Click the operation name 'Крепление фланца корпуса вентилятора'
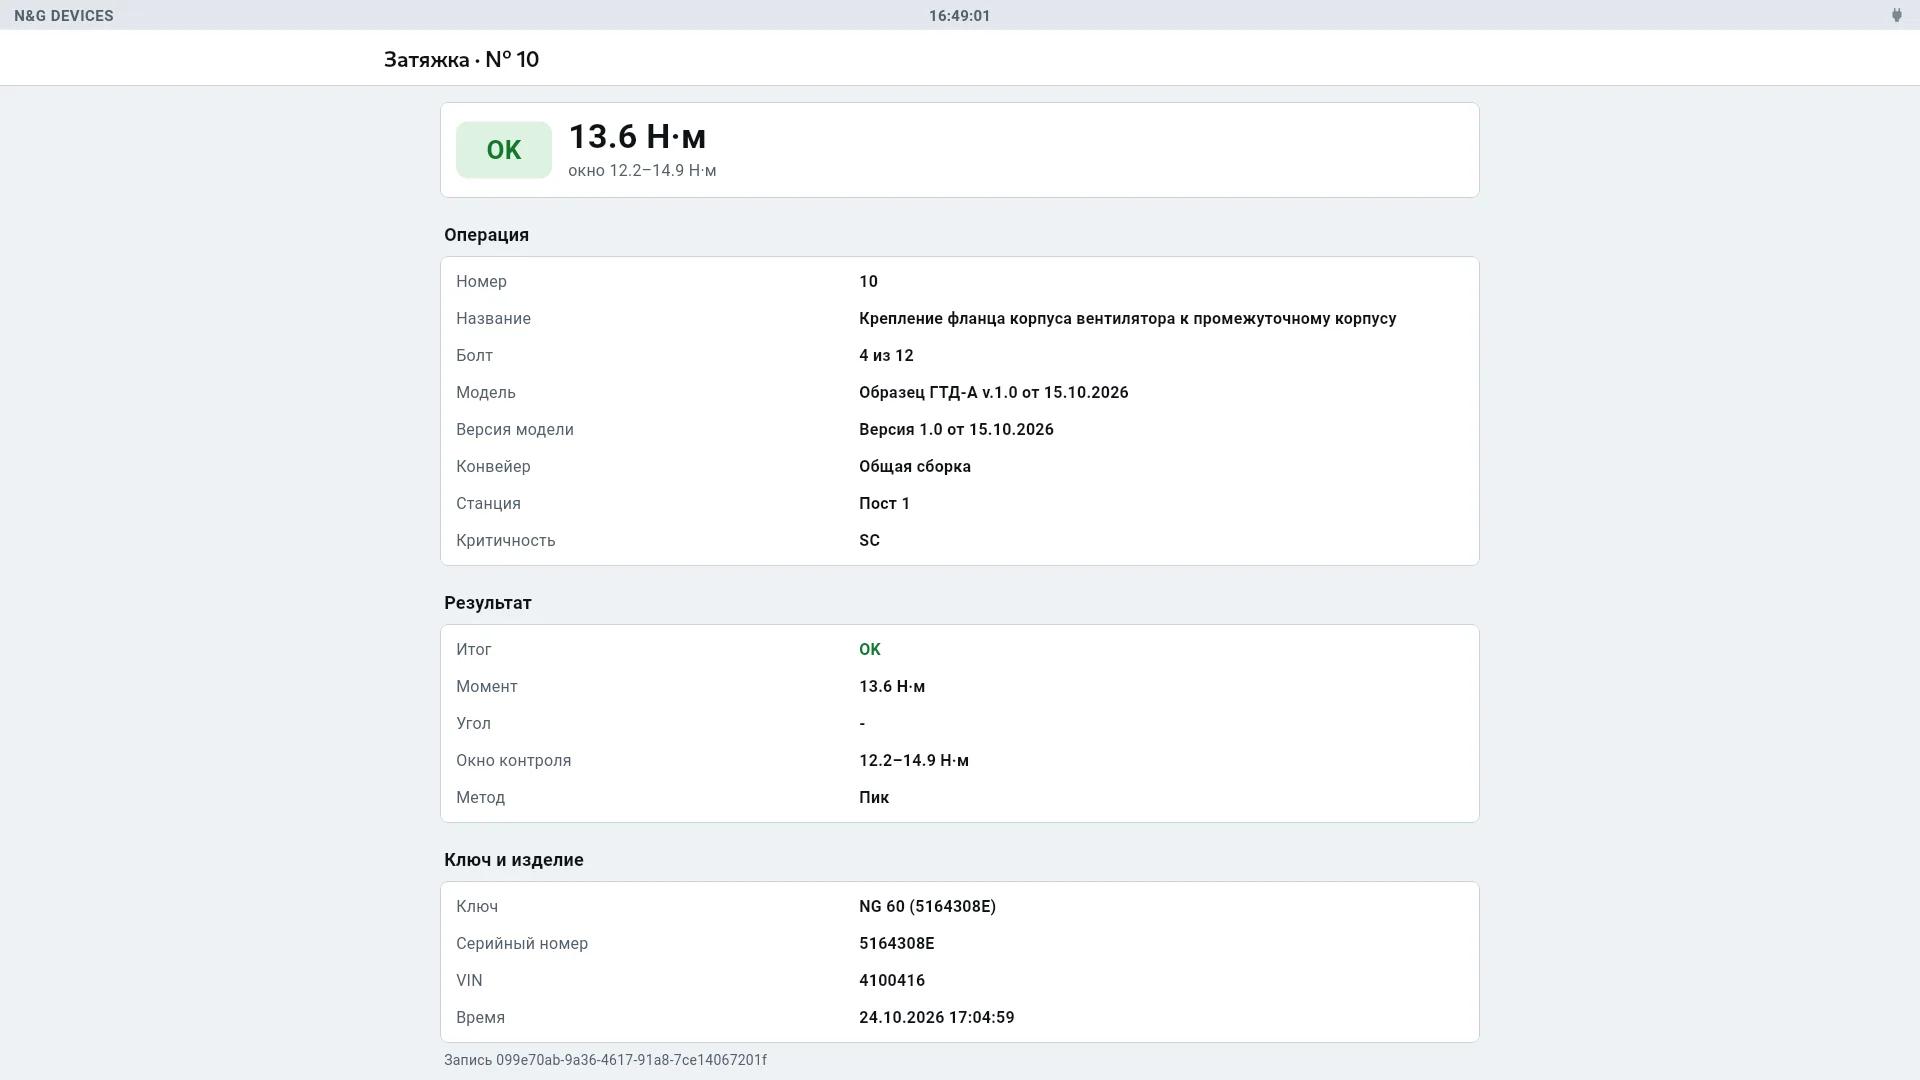The width and height of the screenshot is (1920, 1080). click(1127, 319)
